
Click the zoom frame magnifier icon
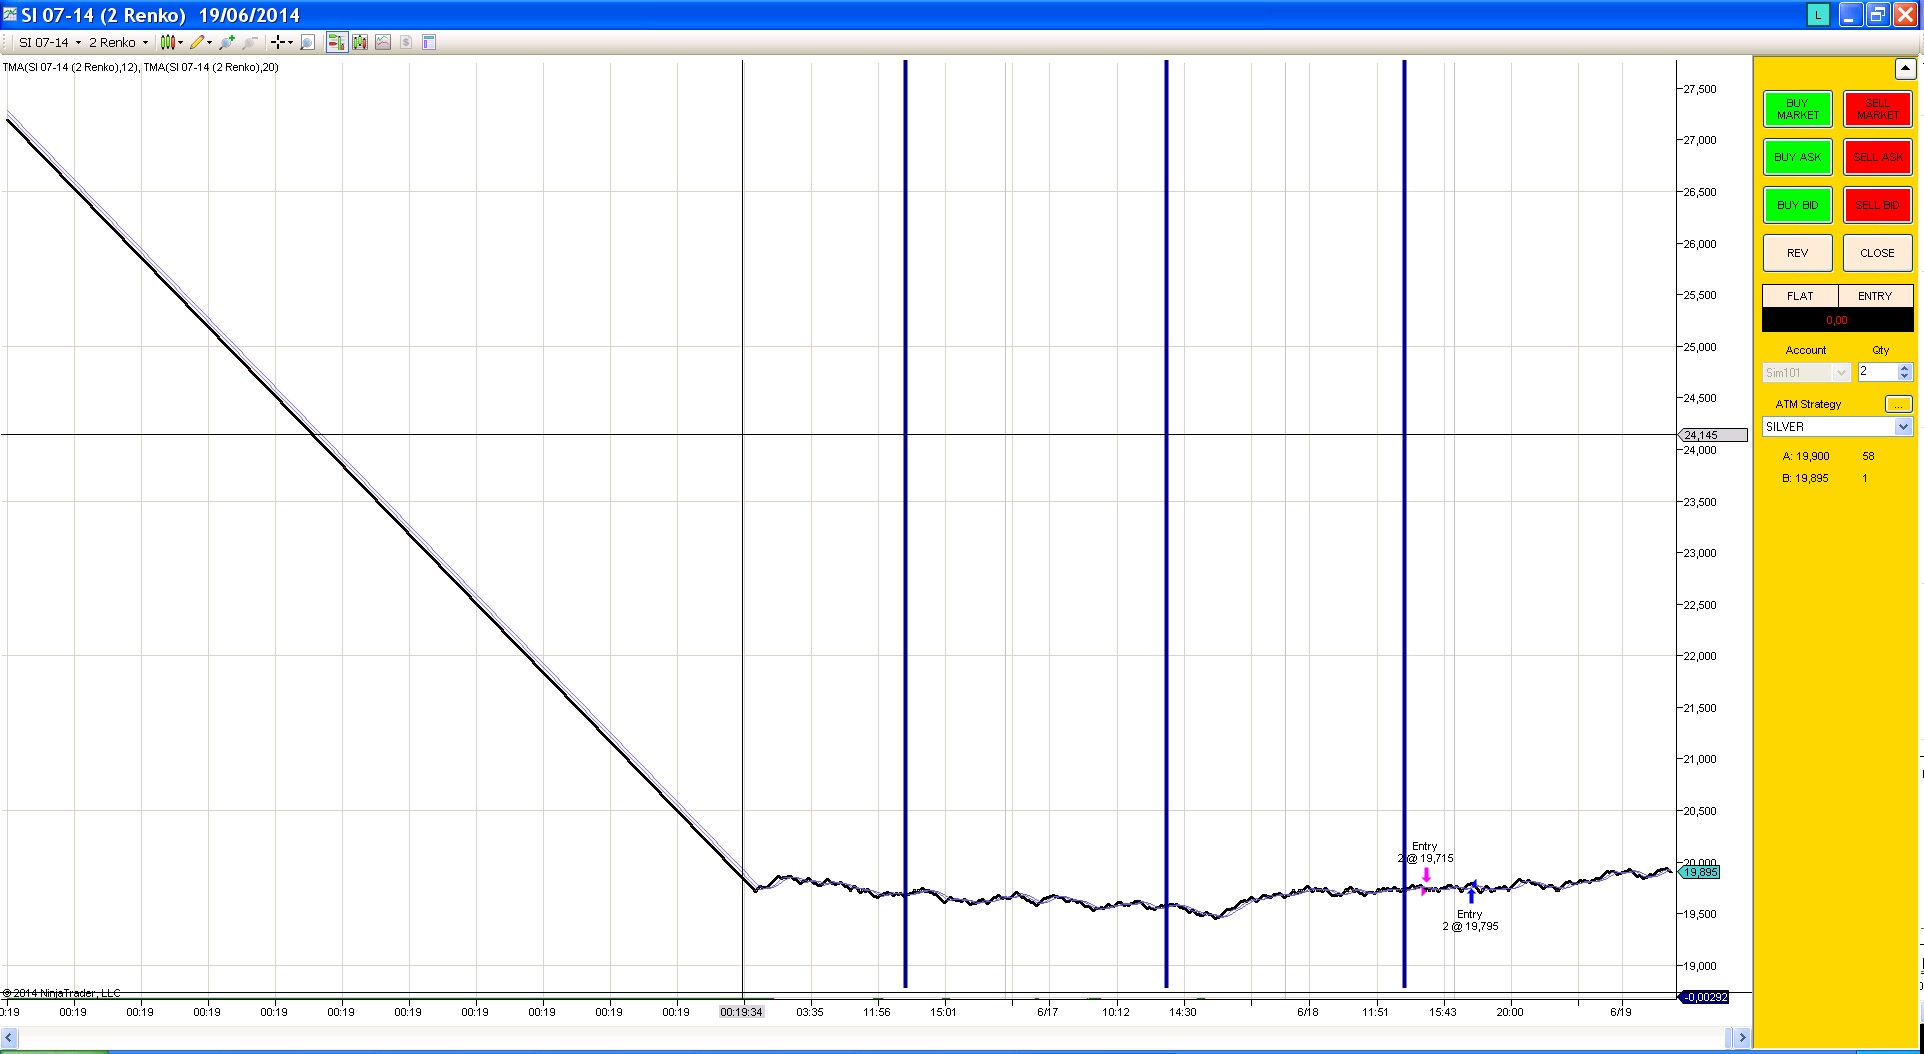[307, 42]
